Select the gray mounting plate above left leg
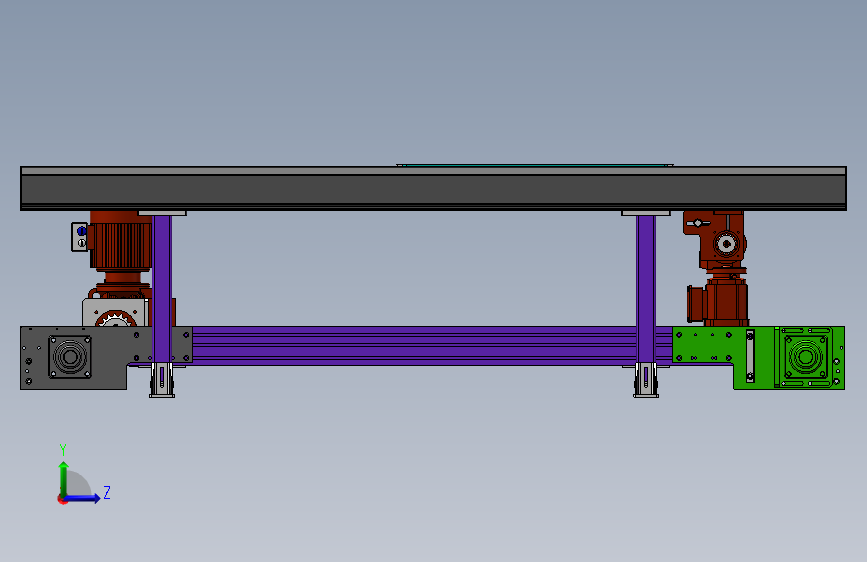Screen dimensions: 867x562 coord(162,213)
